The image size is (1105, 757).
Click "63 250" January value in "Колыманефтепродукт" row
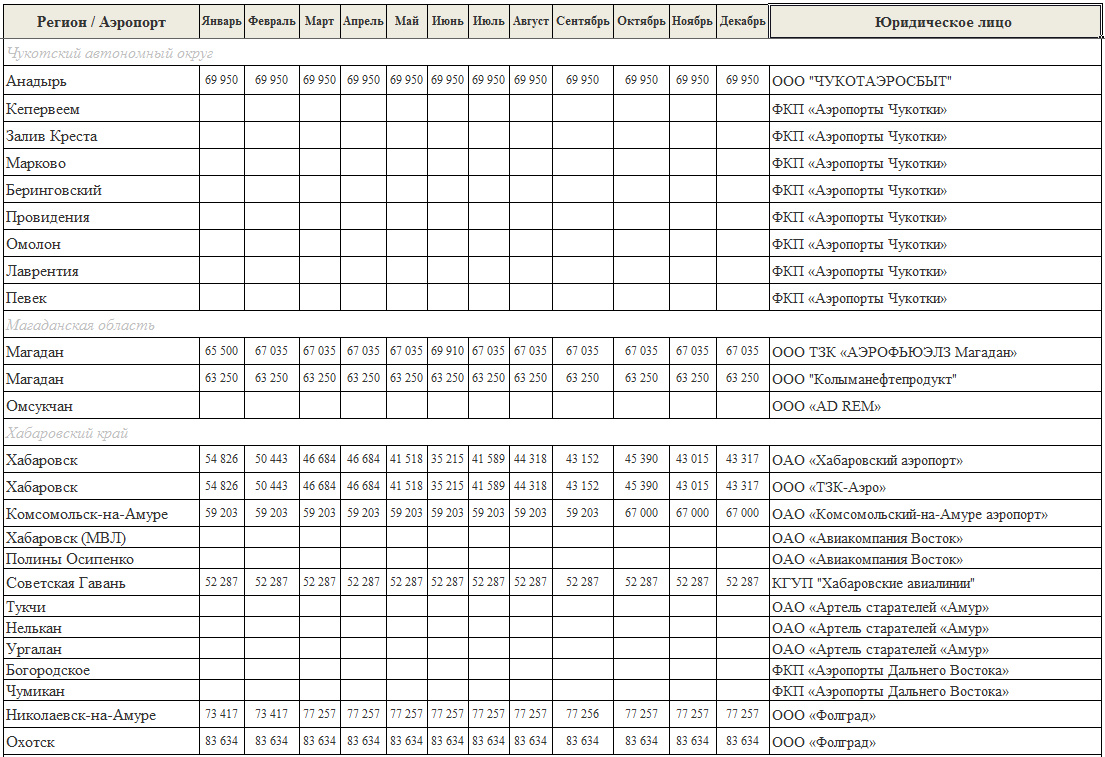[221, 377]
